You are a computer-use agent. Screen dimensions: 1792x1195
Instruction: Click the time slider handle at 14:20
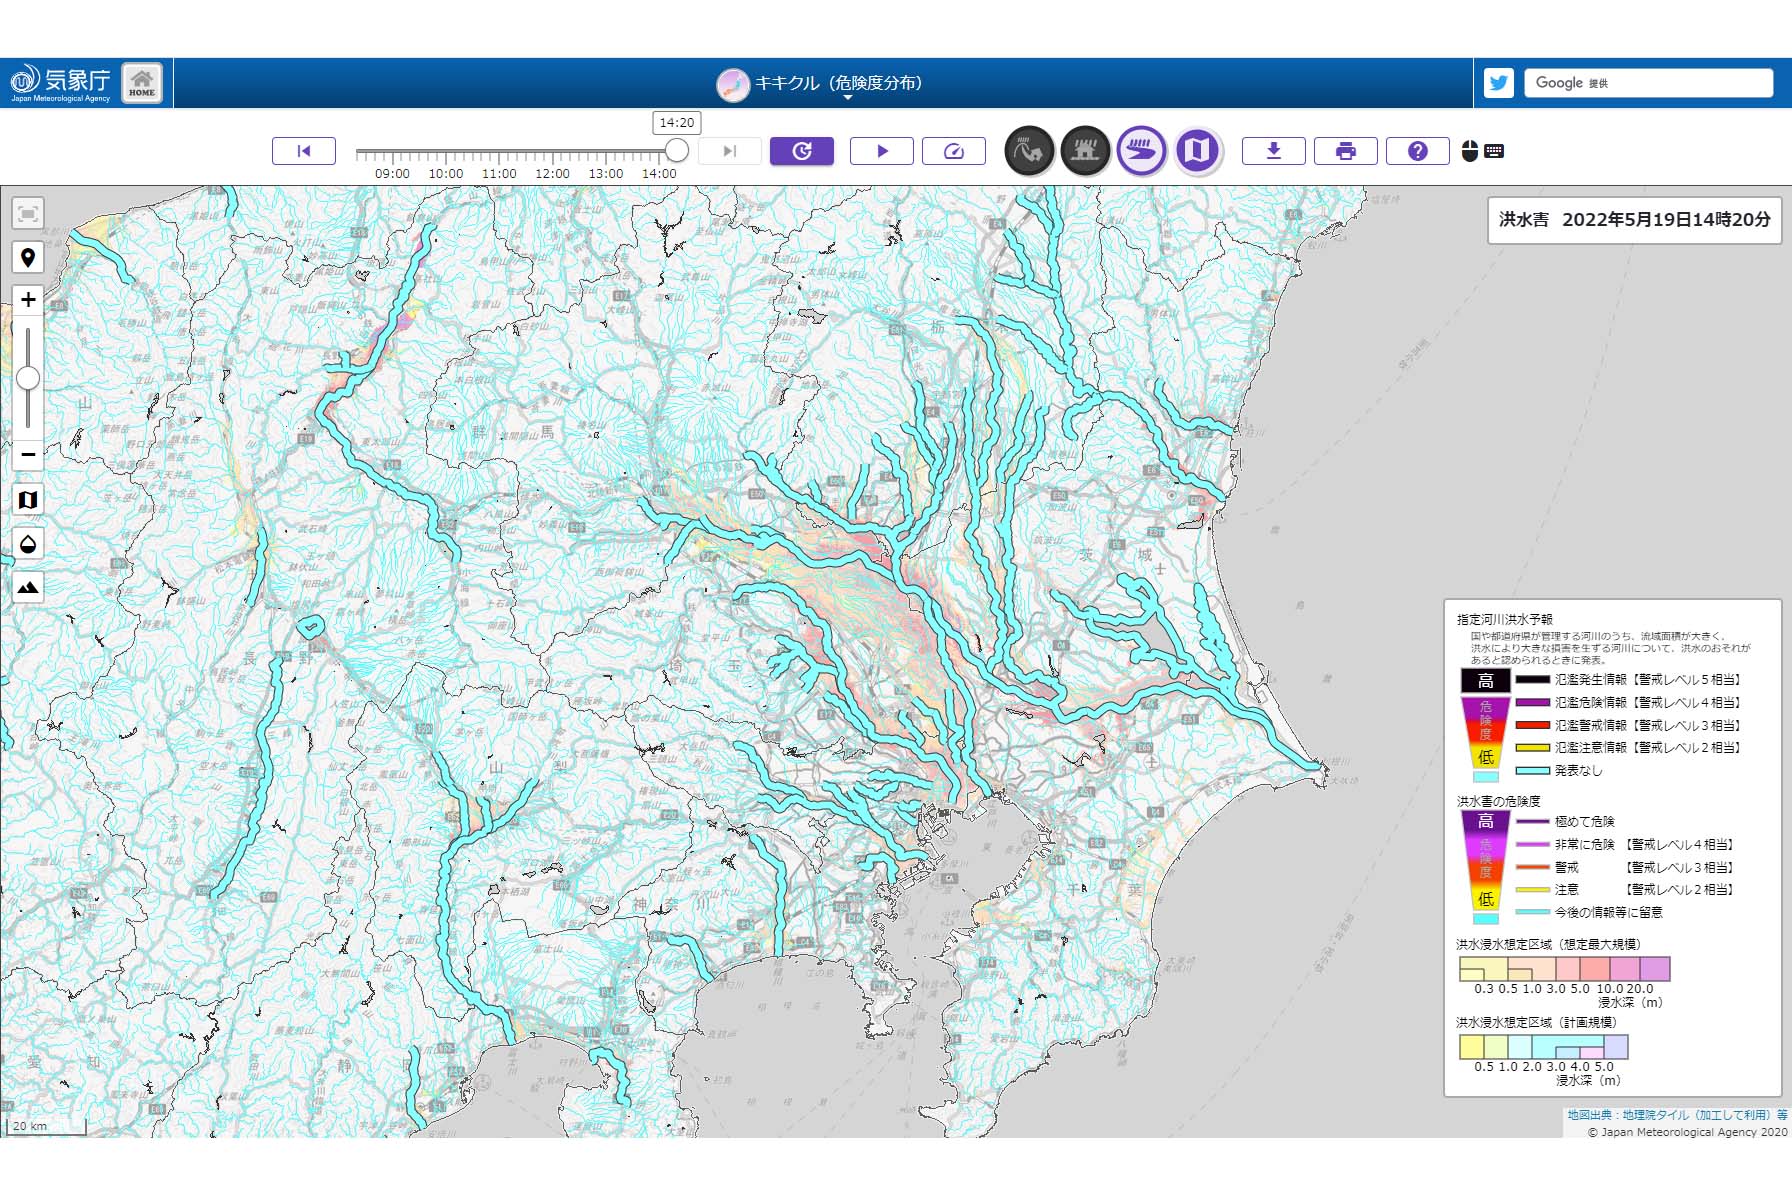pyautogui.click(x=677, y=150)
